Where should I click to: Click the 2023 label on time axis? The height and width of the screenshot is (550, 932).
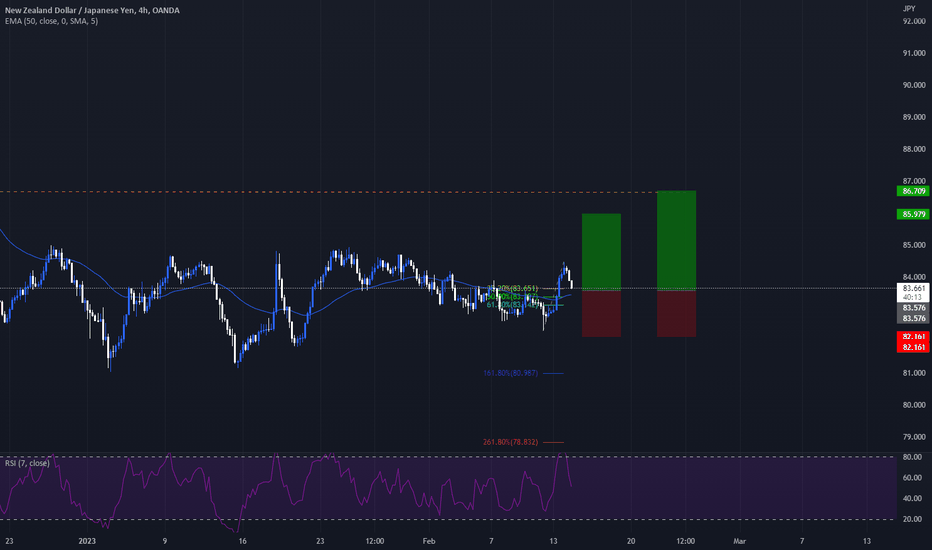coord(87,541)
